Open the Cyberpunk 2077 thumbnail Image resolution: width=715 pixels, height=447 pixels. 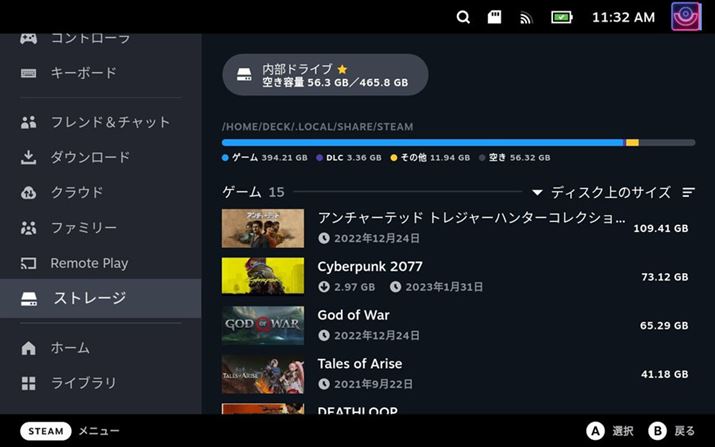[263, 277]
